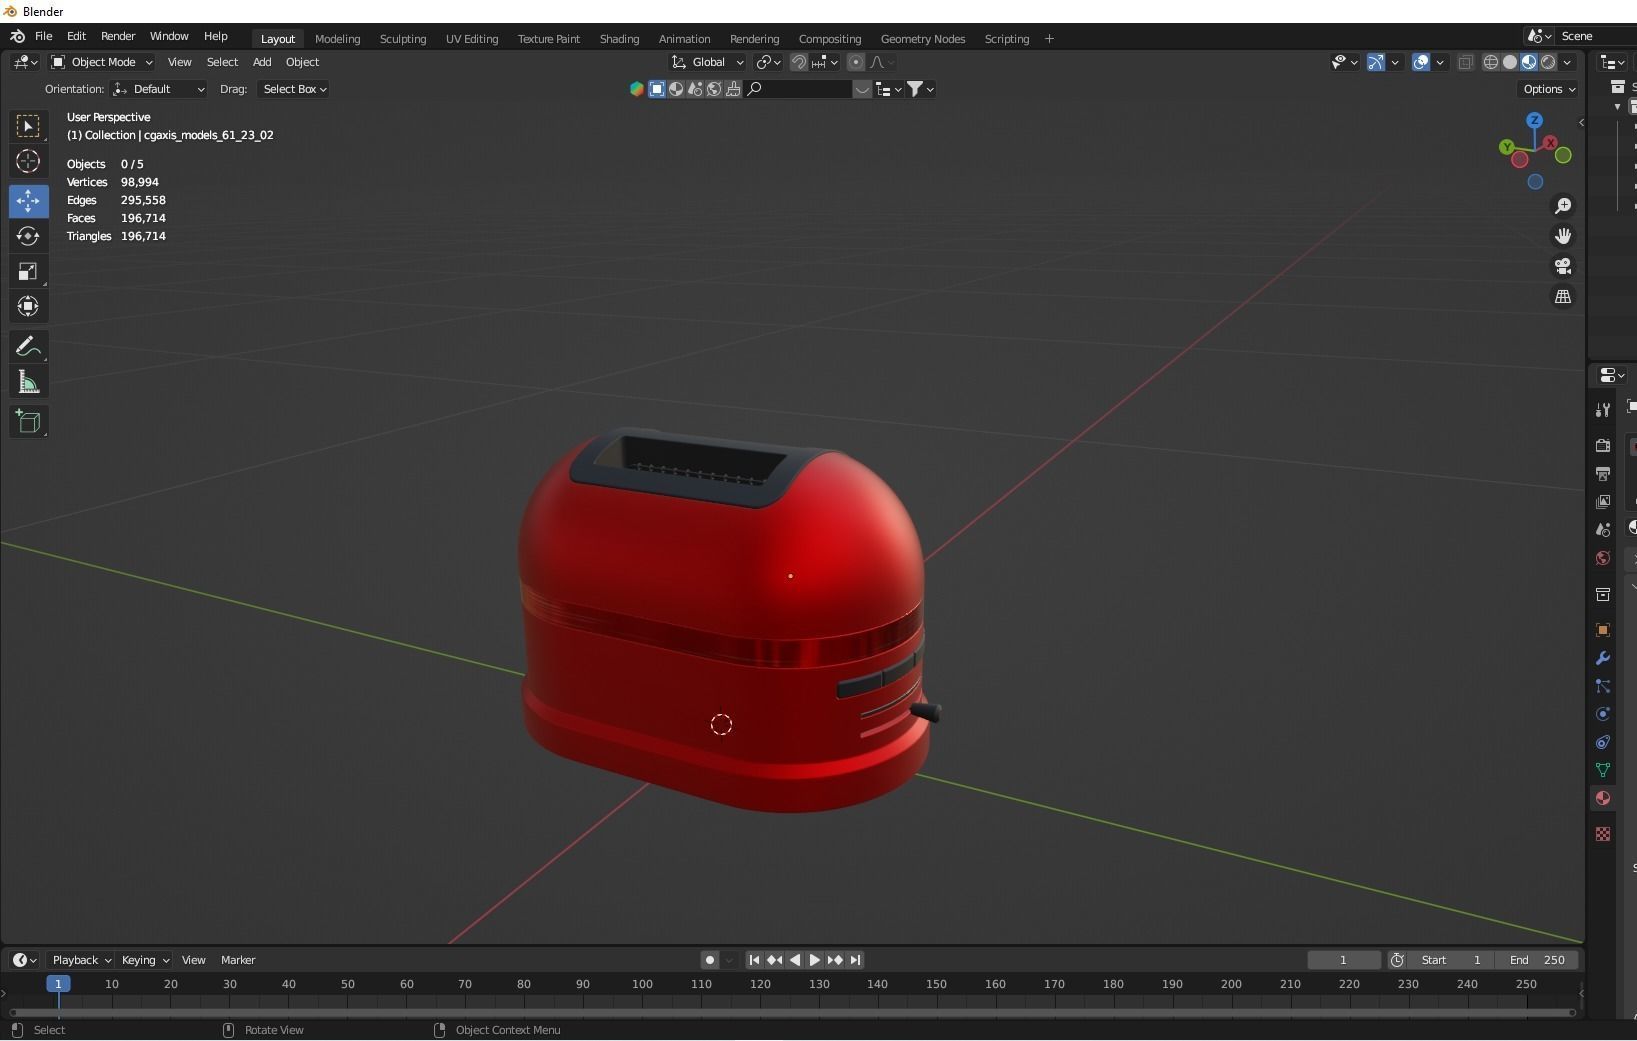Click the 3D Cursor tool
Viewport: 1637px width, 1041px height.
pos(28,161)
